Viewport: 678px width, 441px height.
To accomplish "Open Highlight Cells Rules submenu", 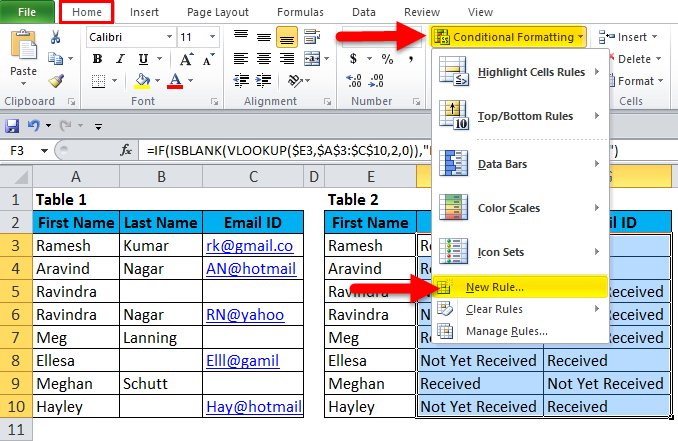I will pos(520,72).
